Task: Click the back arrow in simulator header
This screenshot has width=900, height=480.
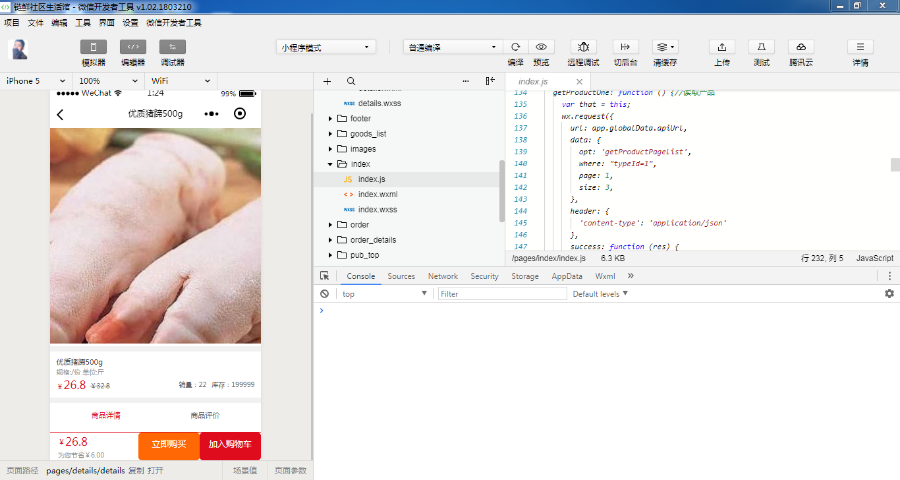Action: (60, 114)
